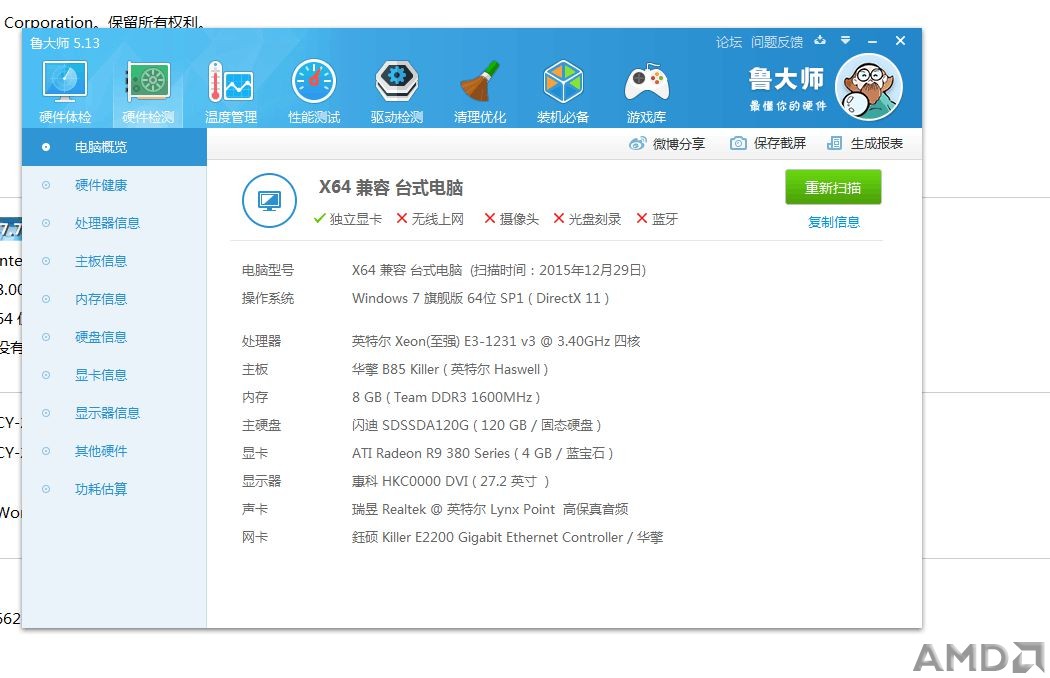Select 显卡信息 in the sidebar

(115, 375)
